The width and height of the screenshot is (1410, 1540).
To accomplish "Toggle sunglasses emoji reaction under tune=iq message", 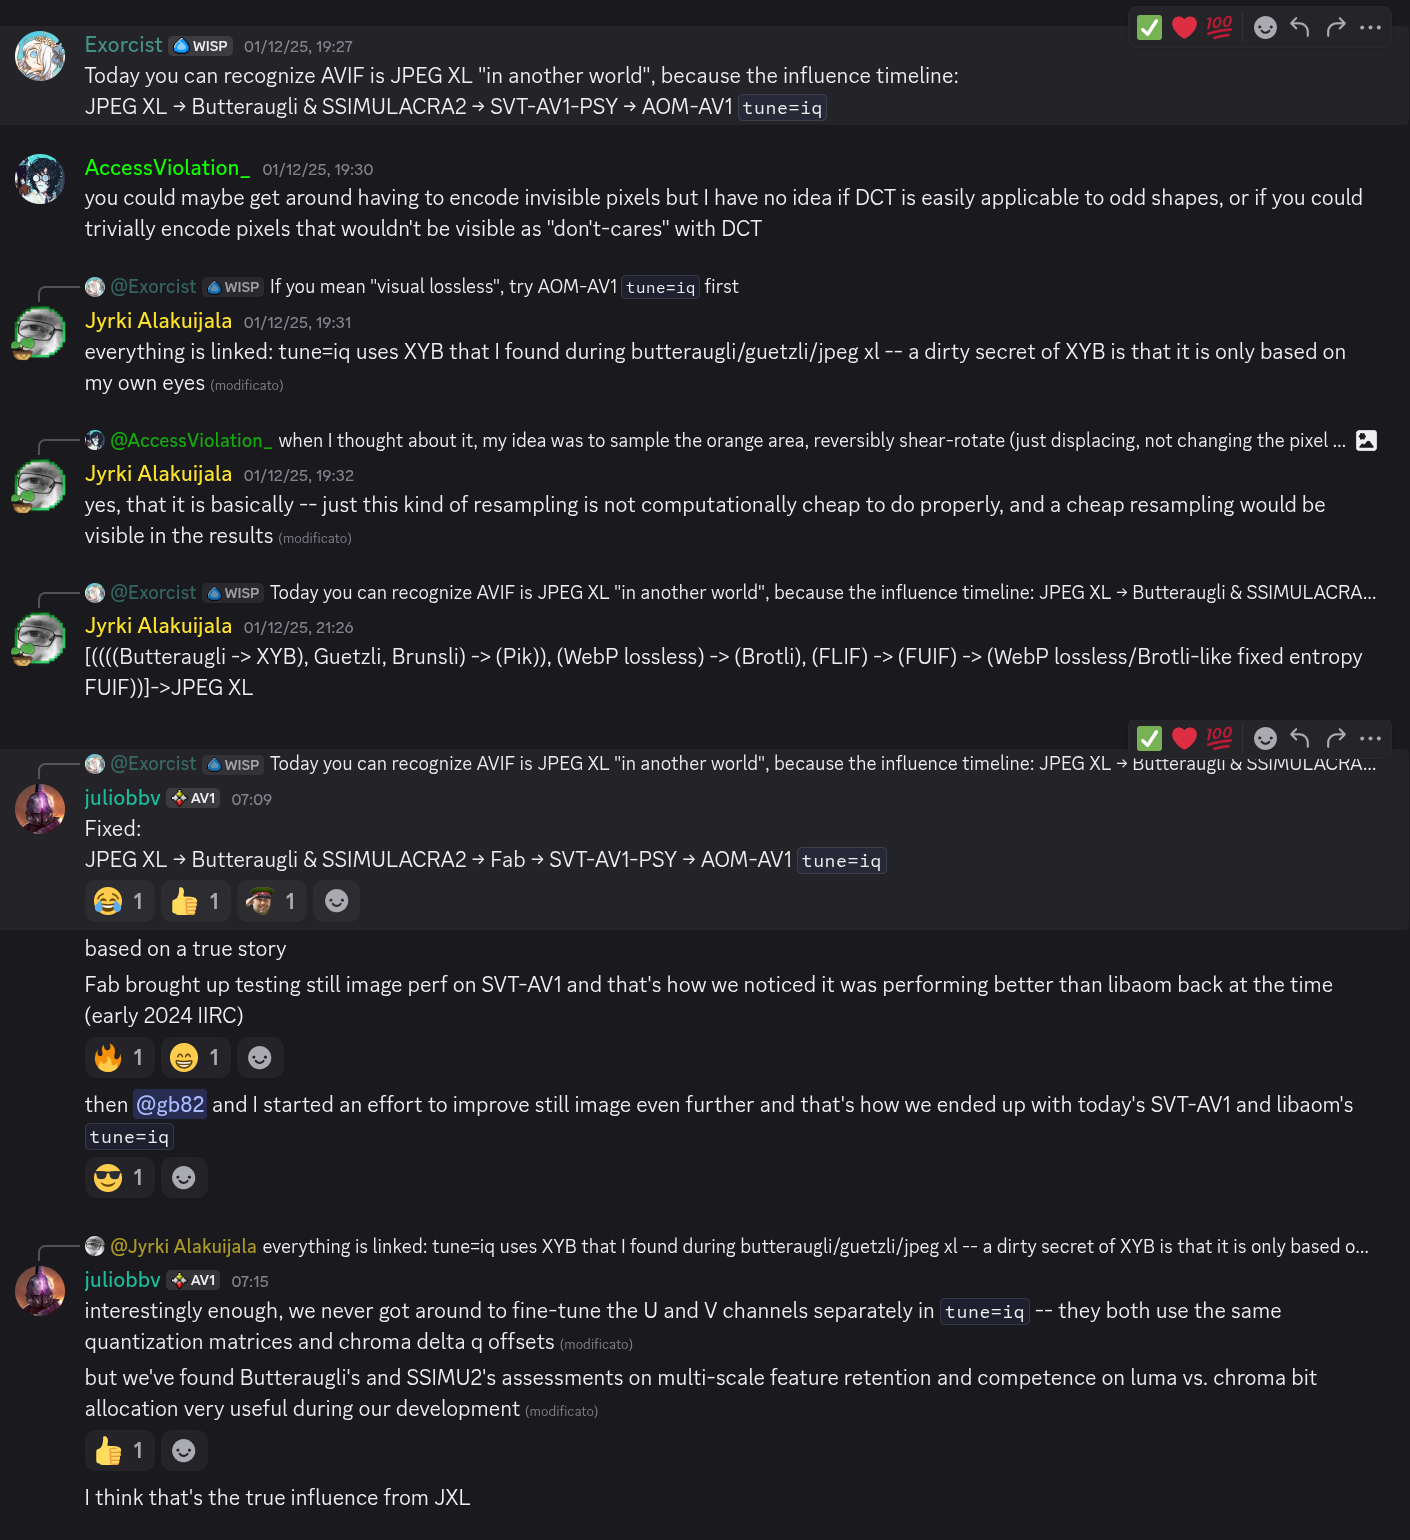I will 119,1177.
